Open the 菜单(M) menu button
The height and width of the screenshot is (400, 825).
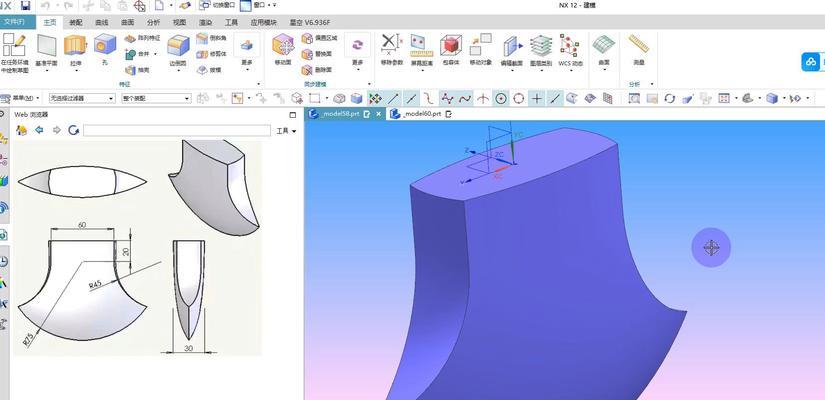[20, 98]
